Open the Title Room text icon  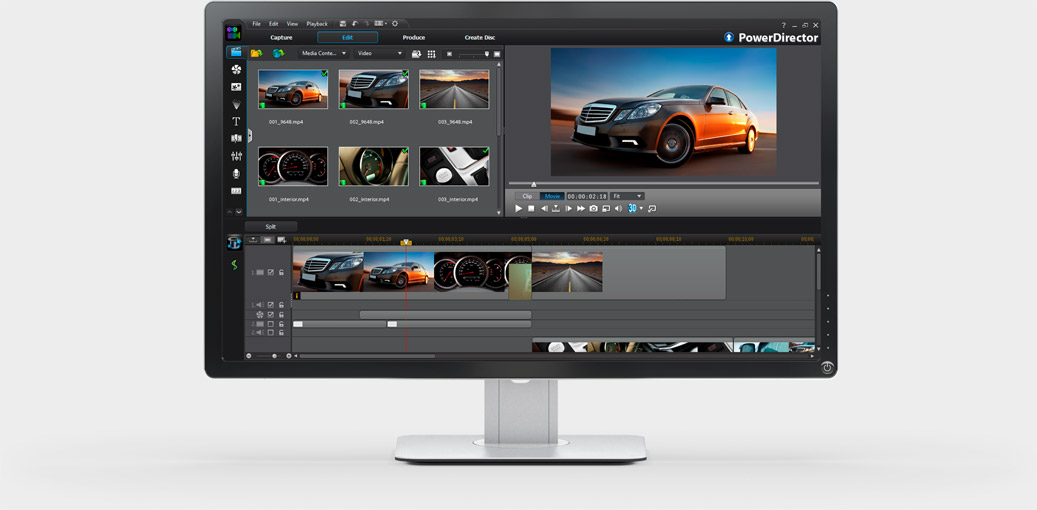[236, 122]
